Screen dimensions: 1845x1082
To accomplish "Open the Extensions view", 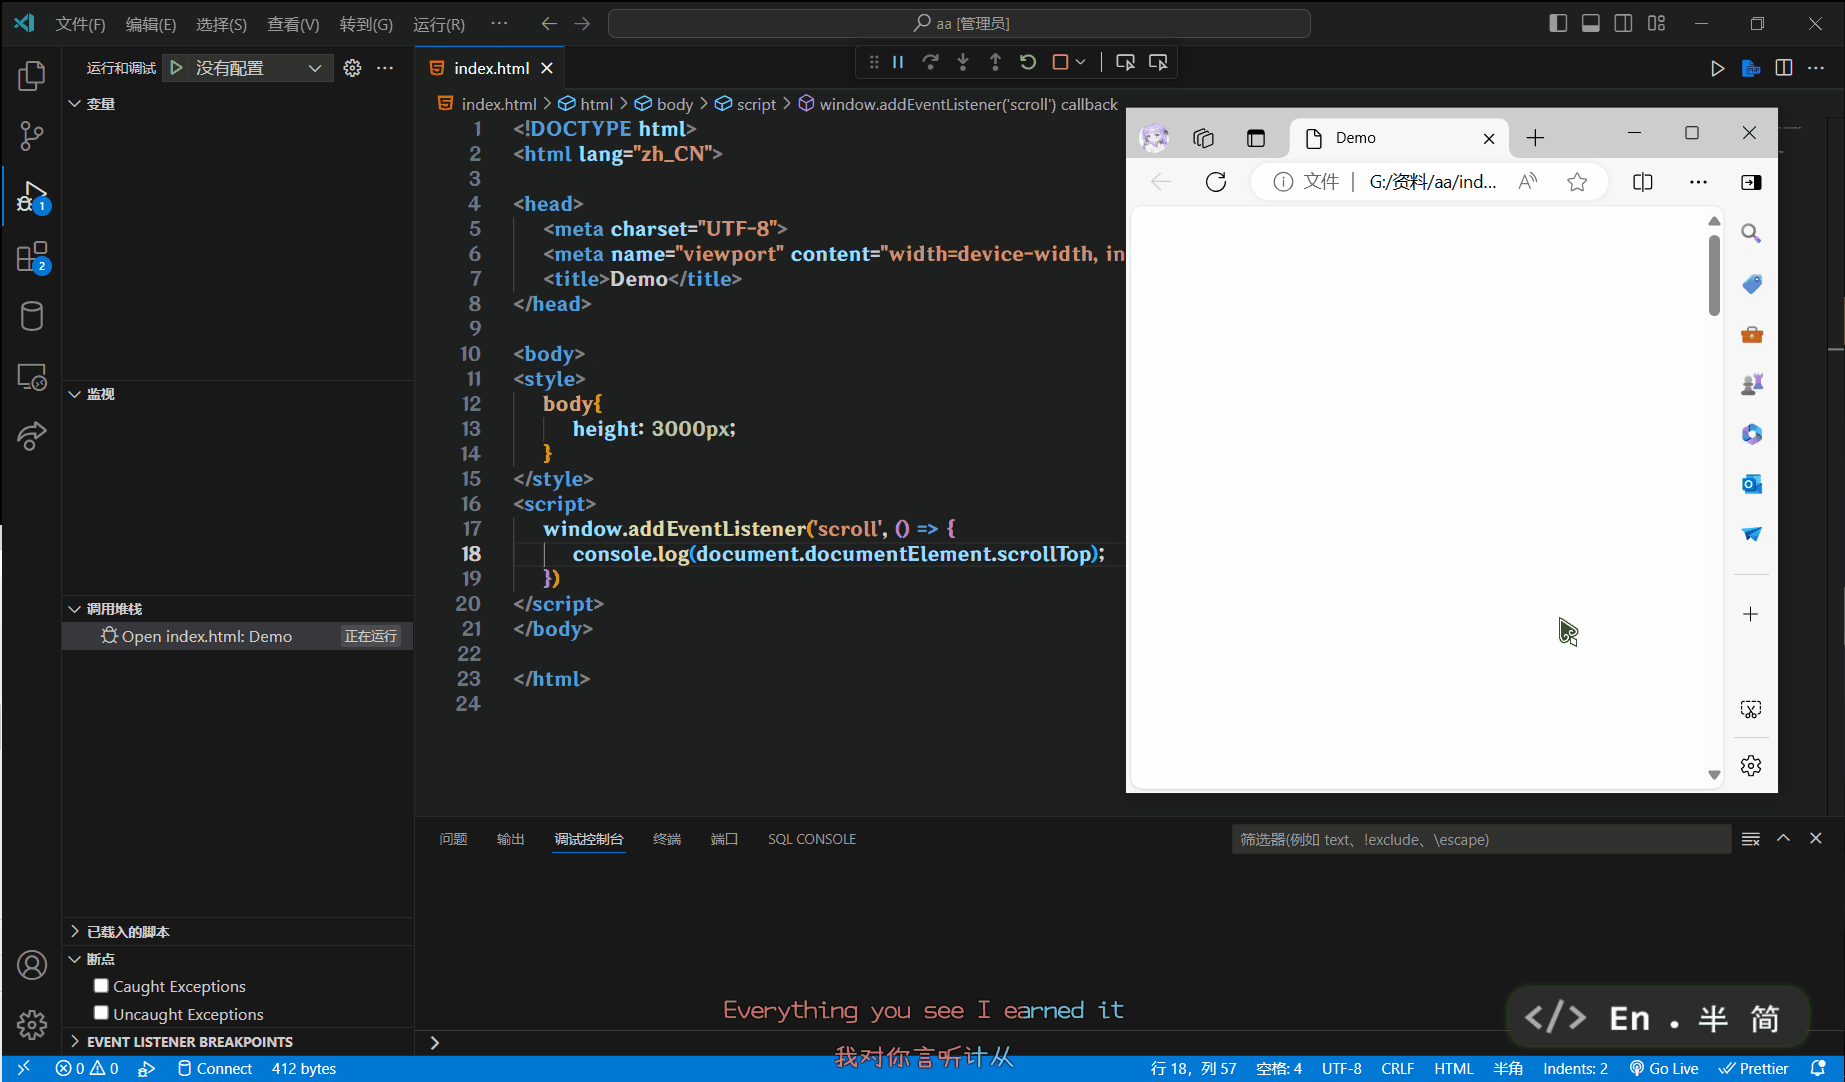I will coord(32,257).
